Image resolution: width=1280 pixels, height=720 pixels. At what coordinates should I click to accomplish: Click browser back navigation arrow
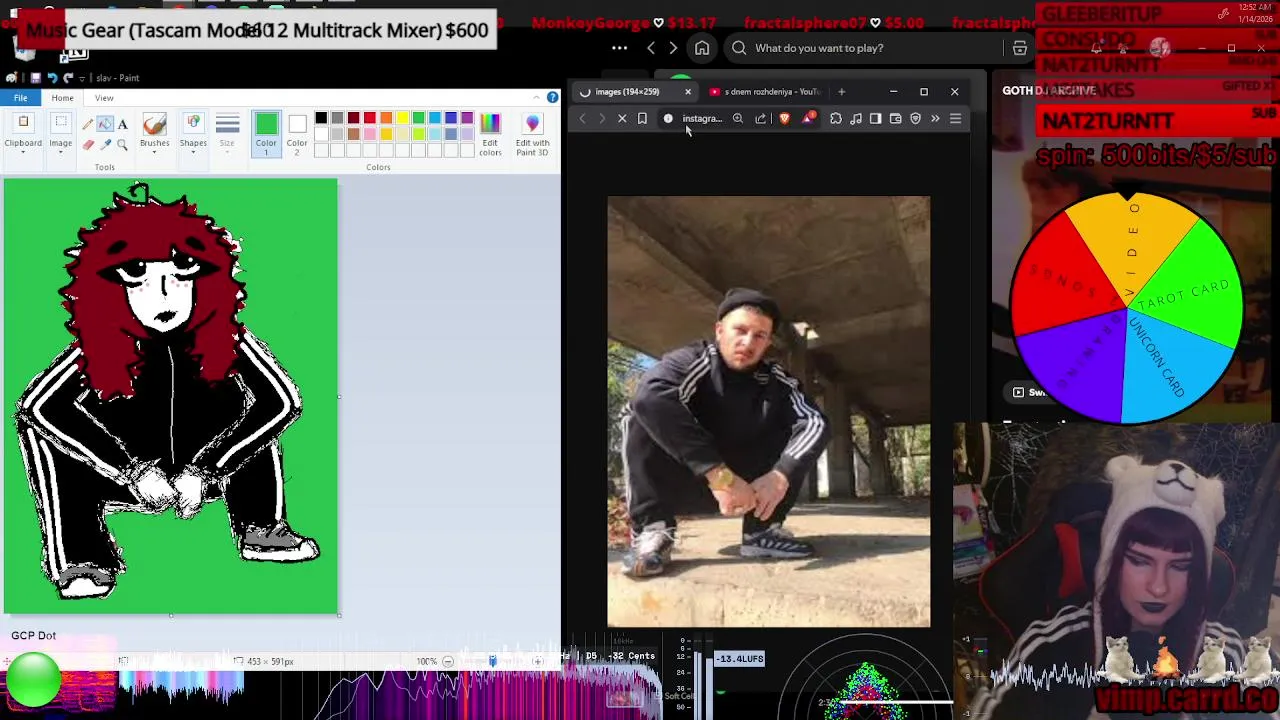(x=583, y=119)
